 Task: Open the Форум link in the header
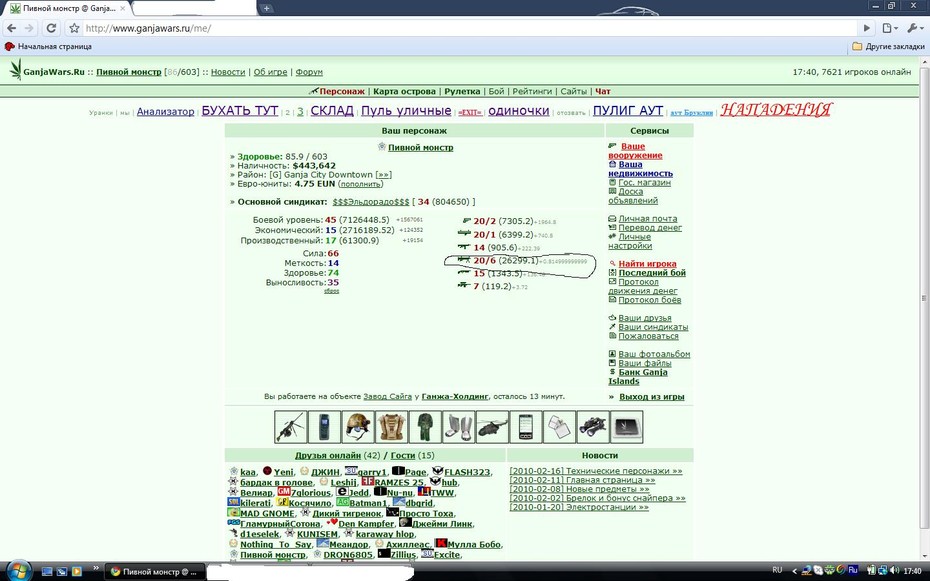309,72
